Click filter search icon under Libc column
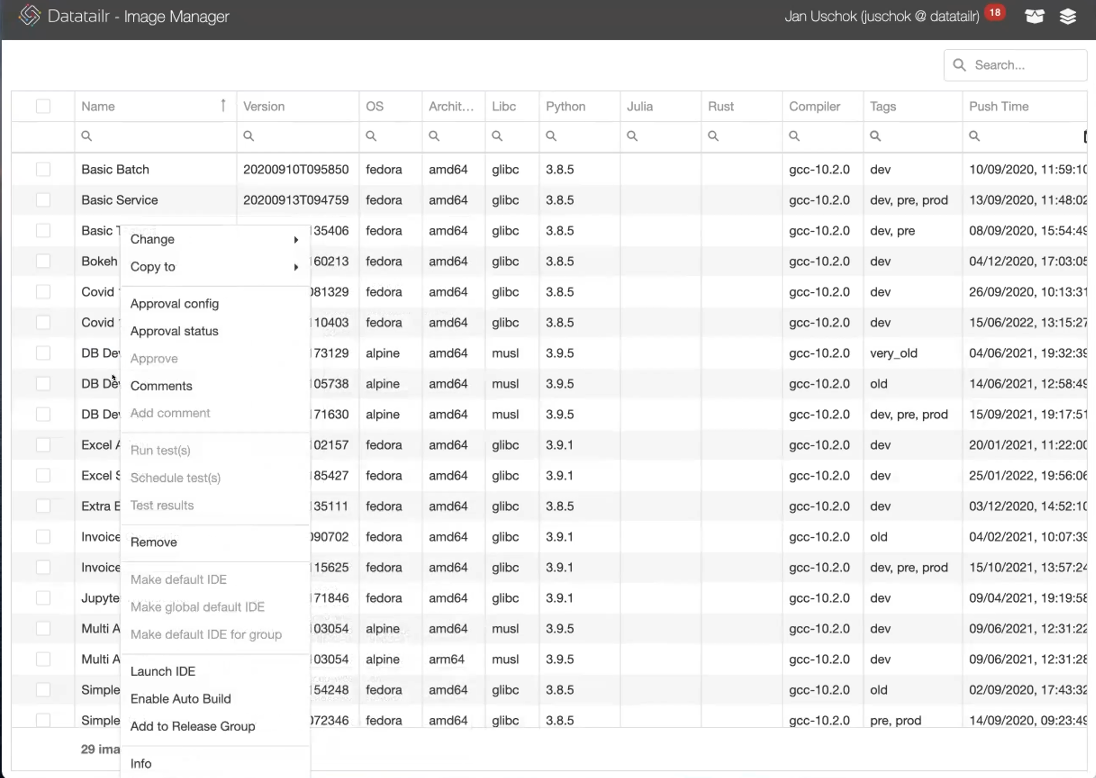The width and height of the screenshot is (1096, 778). click(497, 136)
